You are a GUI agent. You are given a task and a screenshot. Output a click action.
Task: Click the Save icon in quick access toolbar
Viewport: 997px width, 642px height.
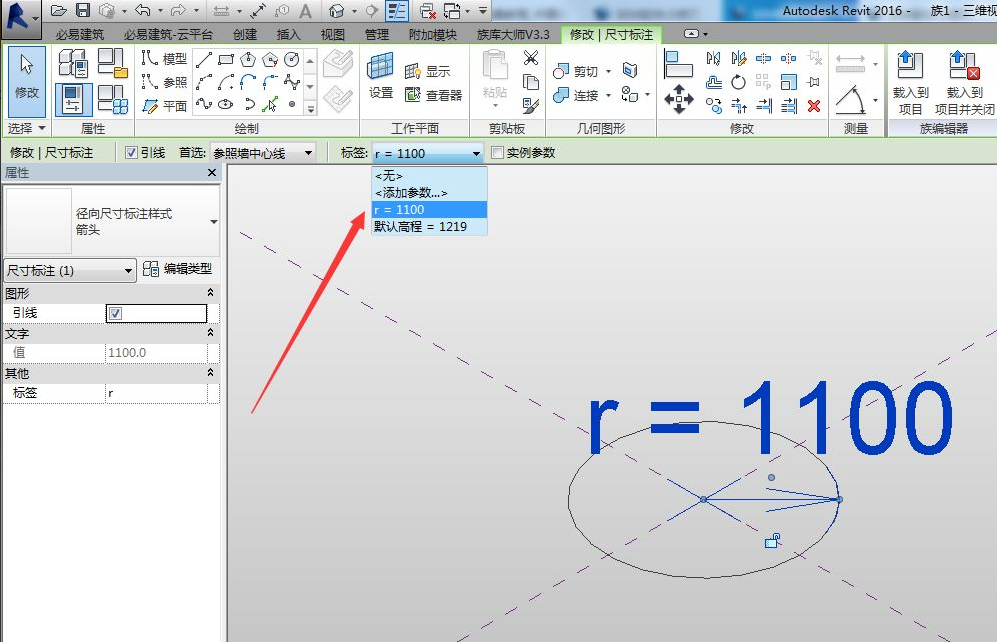pos(82,11)
